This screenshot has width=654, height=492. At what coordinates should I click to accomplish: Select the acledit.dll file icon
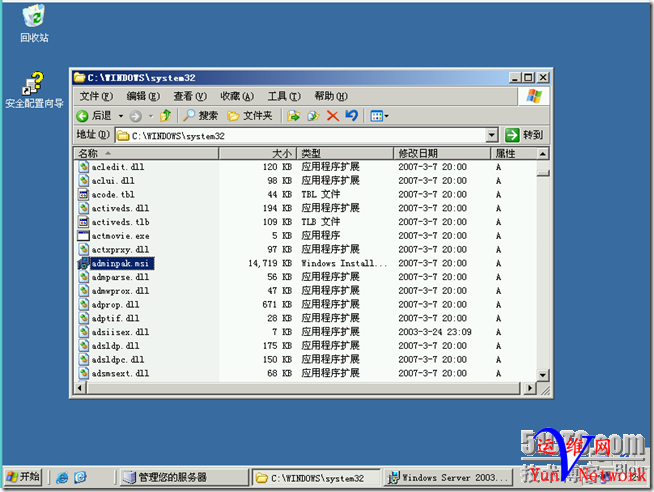tap(83, 167)
